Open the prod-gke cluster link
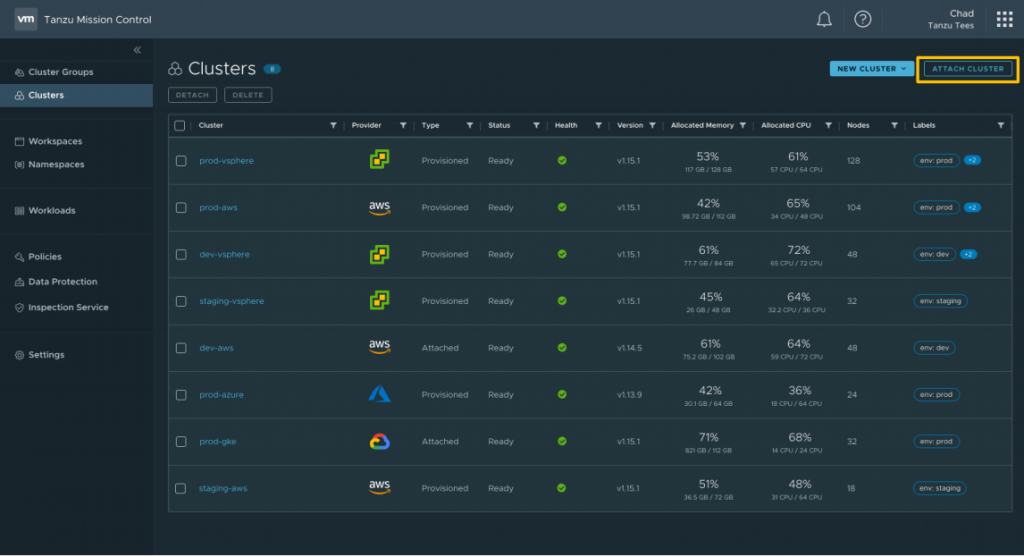The height and width of the screenshot is (557, 1024). coord(217,441)
